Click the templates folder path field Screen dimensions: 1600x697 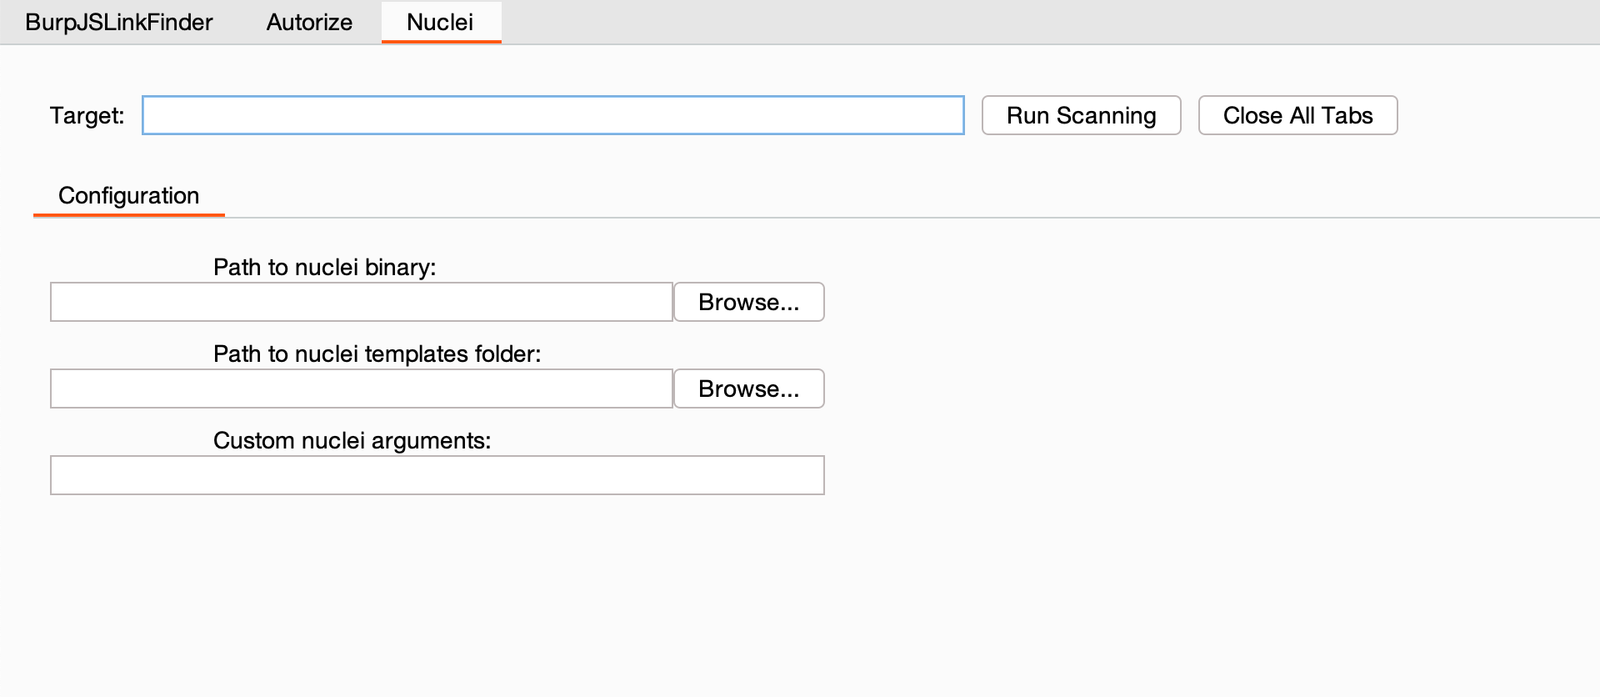coord(361,389)
